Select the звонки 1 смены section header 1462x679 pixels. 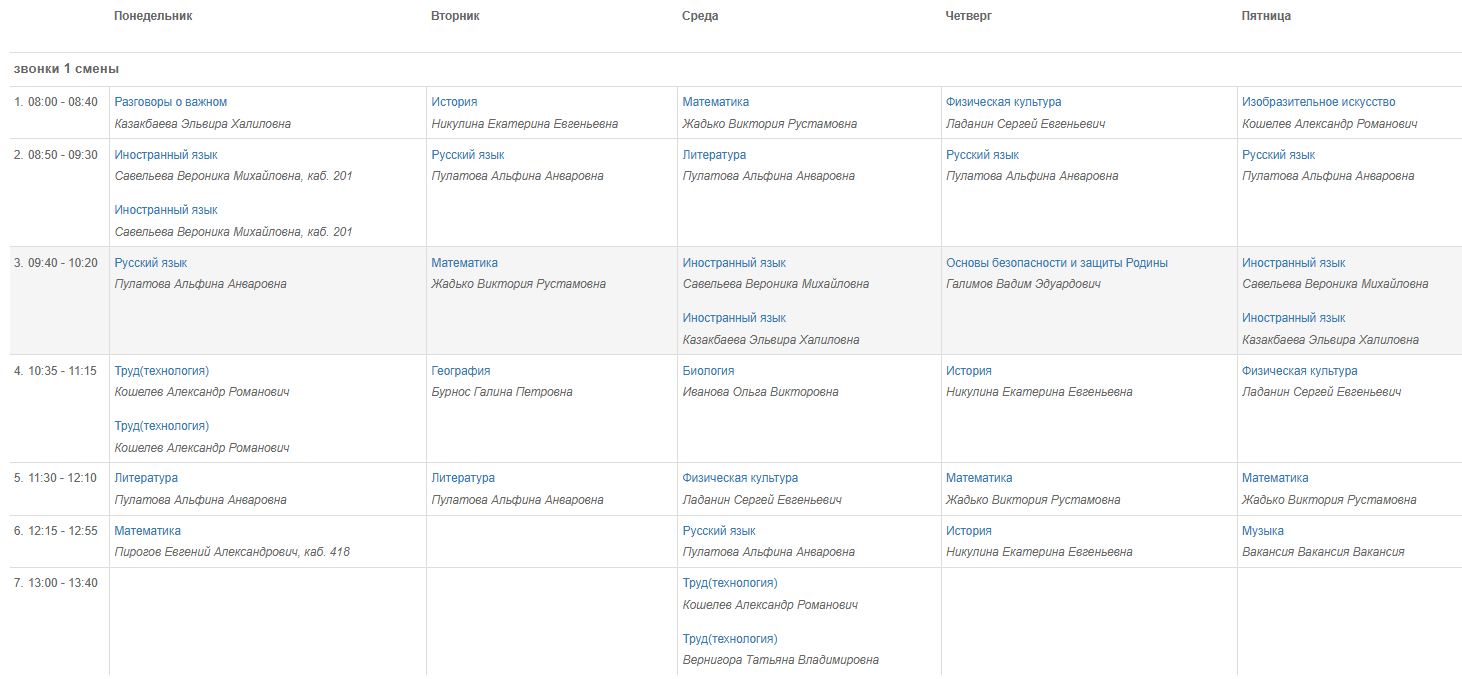point(67,69)
